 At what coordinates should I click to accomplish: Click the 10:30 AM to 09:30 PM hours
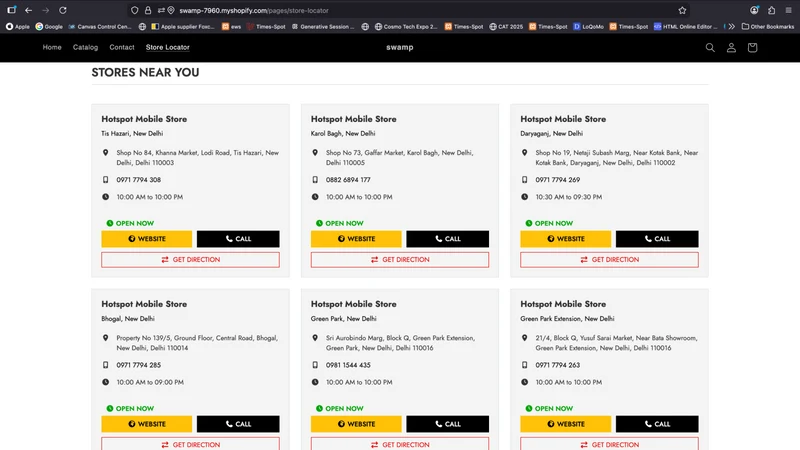[x=568, y=197]
